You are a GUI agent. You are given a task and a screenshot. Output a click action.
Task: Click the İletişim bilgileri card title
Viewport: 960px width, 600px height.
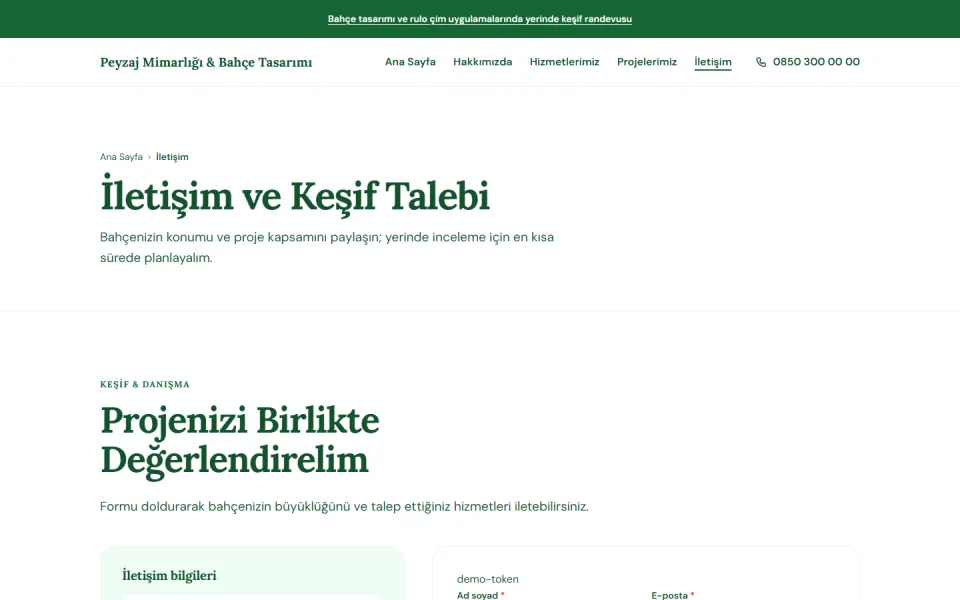pyautogui.click(x=169, y=576)
